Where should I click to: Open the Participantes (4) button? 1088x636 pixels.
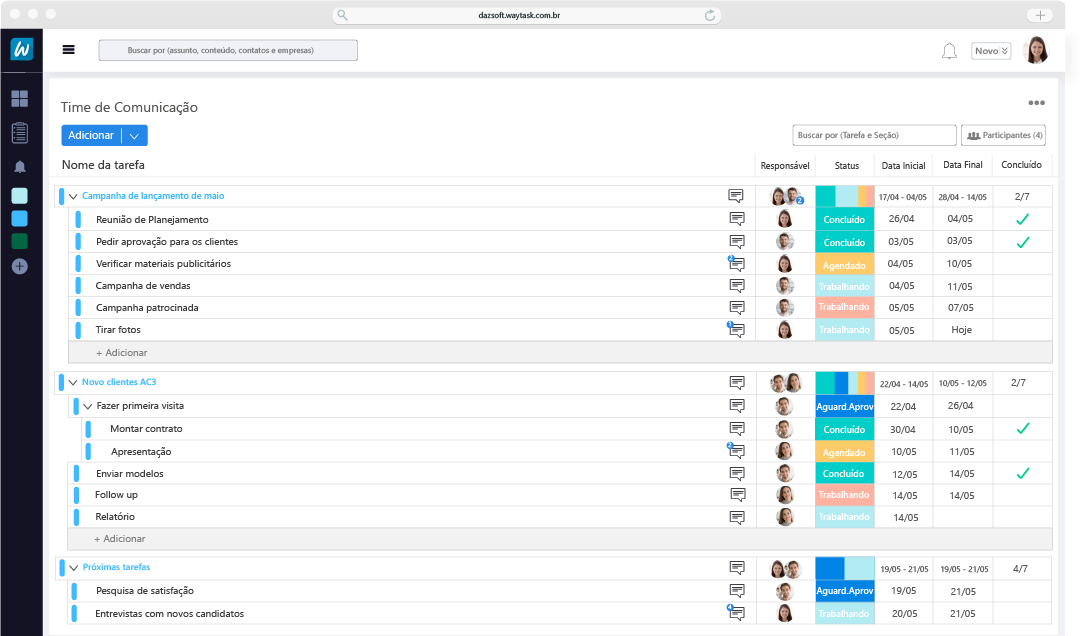click(x=1003, y=135)
